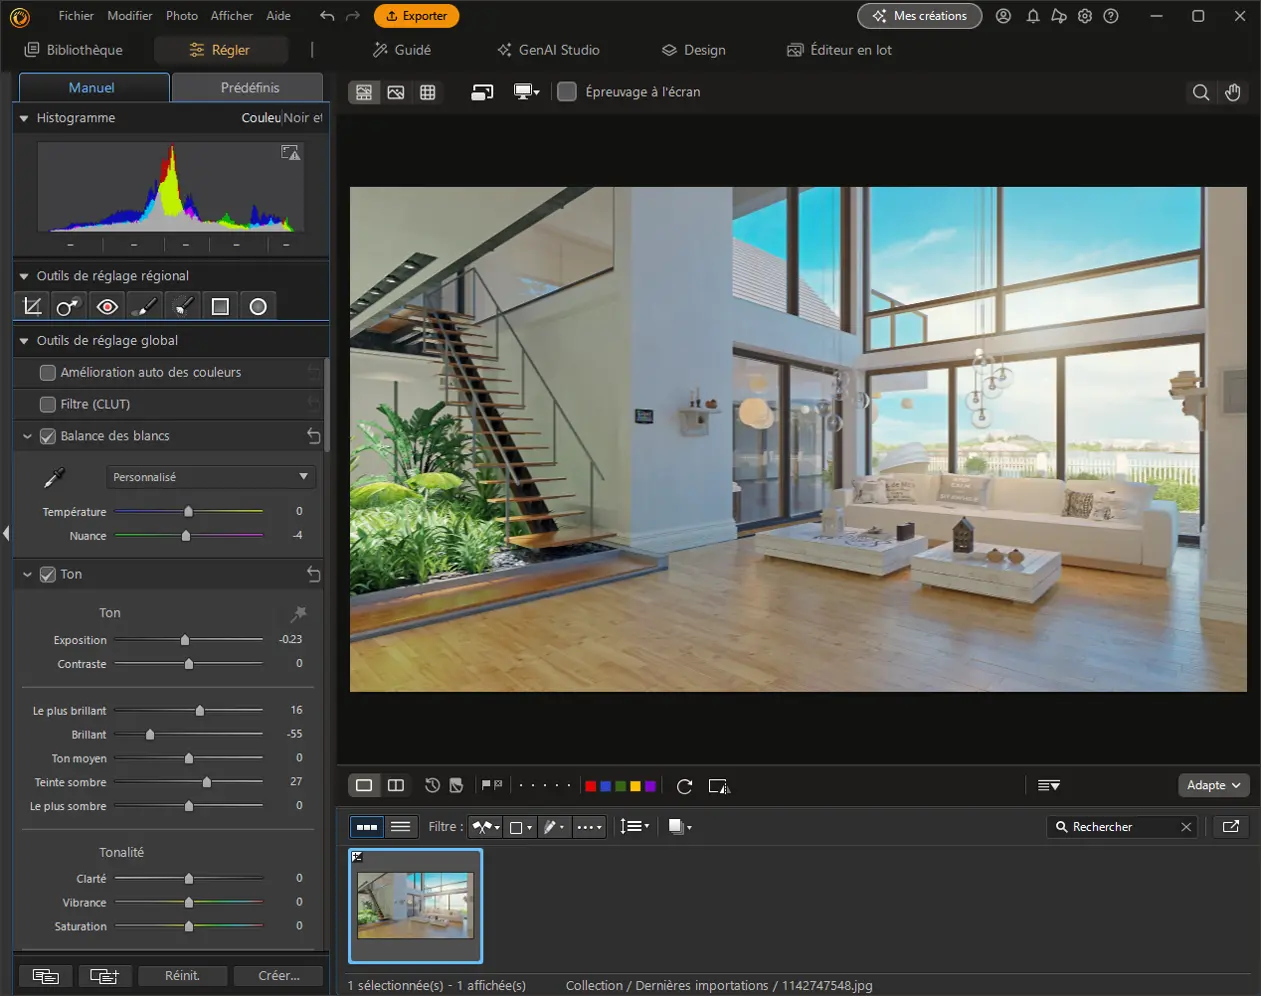Click the Exporter button
Viewport: 1261px width, 996px height.
click(416, 16)
